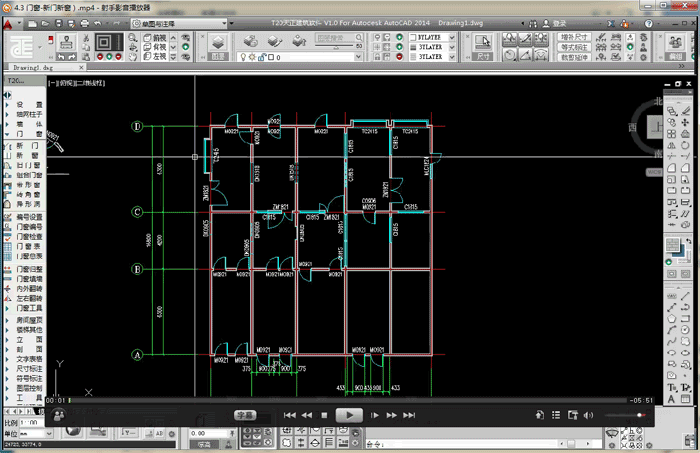700x453 pixels.
Task: Click the Undo arrow in quick access toolbar
Action: (x=98, y=24)
